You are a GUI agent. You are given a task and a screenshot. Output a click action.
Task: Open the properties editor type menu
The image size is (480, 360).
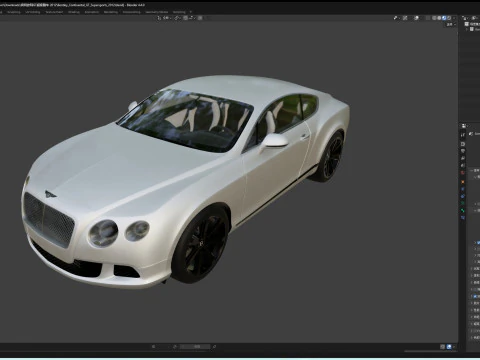tap(464, 126)
